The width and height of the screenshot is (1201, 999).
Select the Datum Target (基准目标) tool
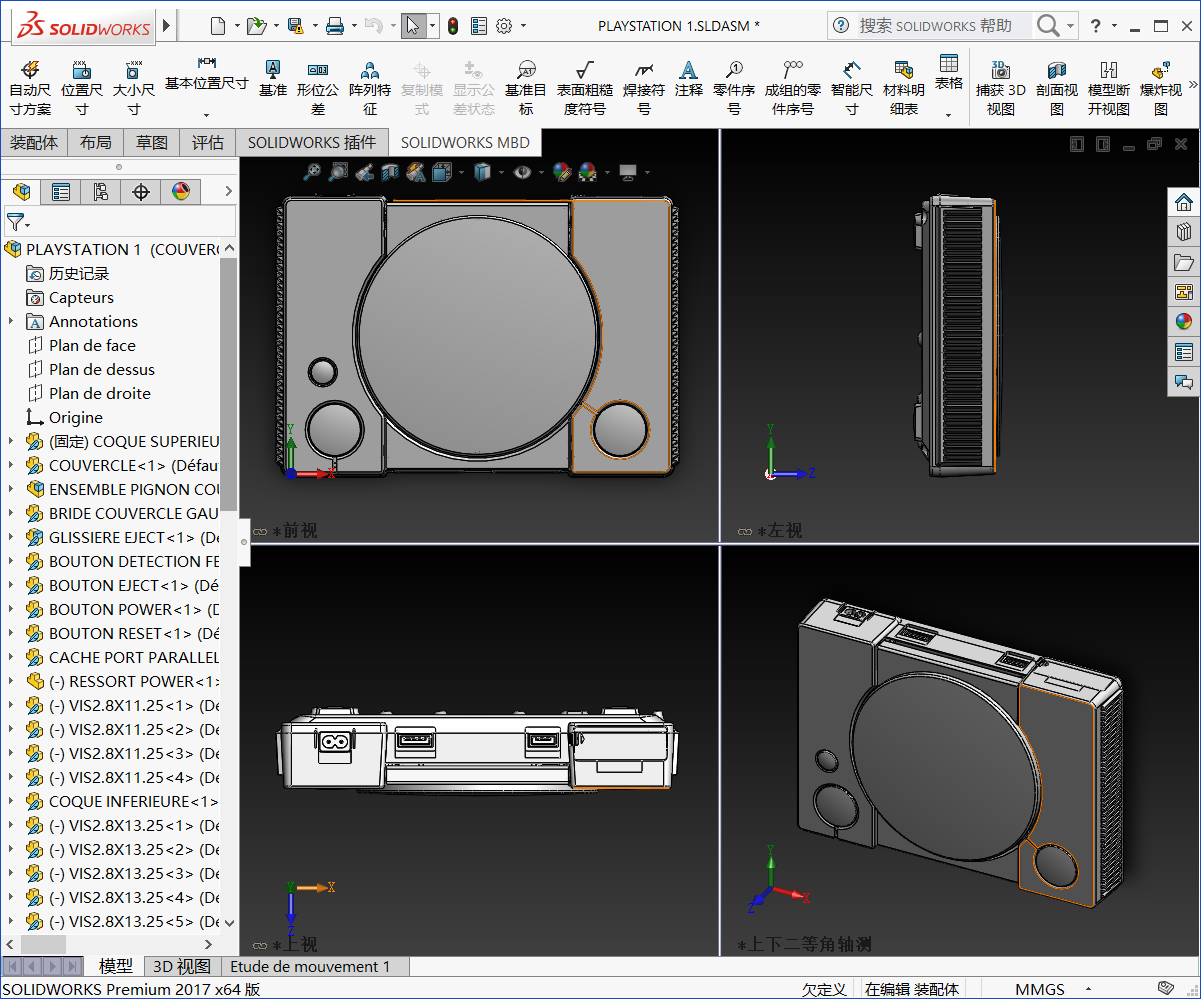pyautogui.click(x=526, y=87)
